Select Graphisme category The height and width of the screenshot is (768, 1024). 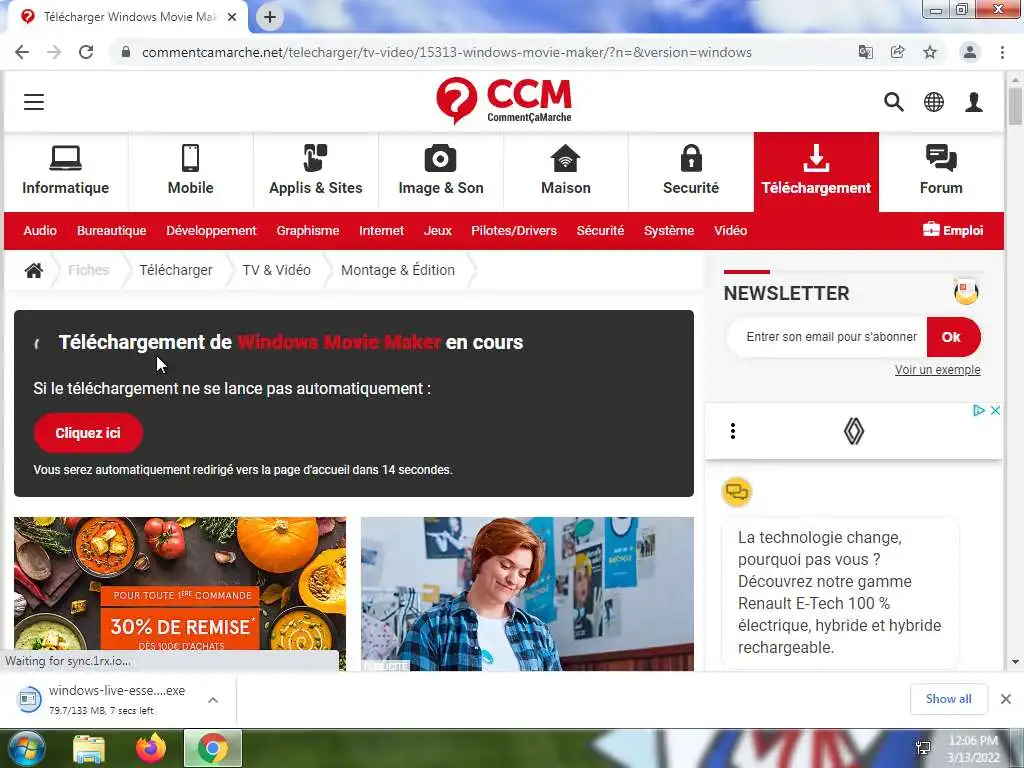click(x=308, y=231)
